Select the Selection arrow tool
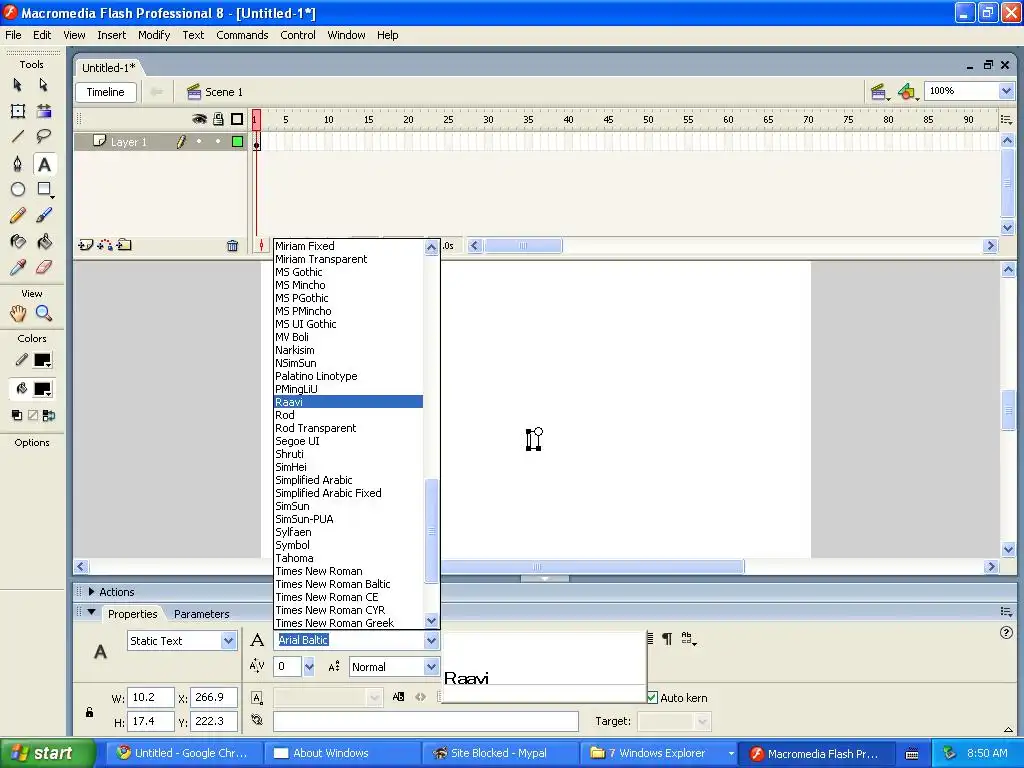 [x=18, y=85]
